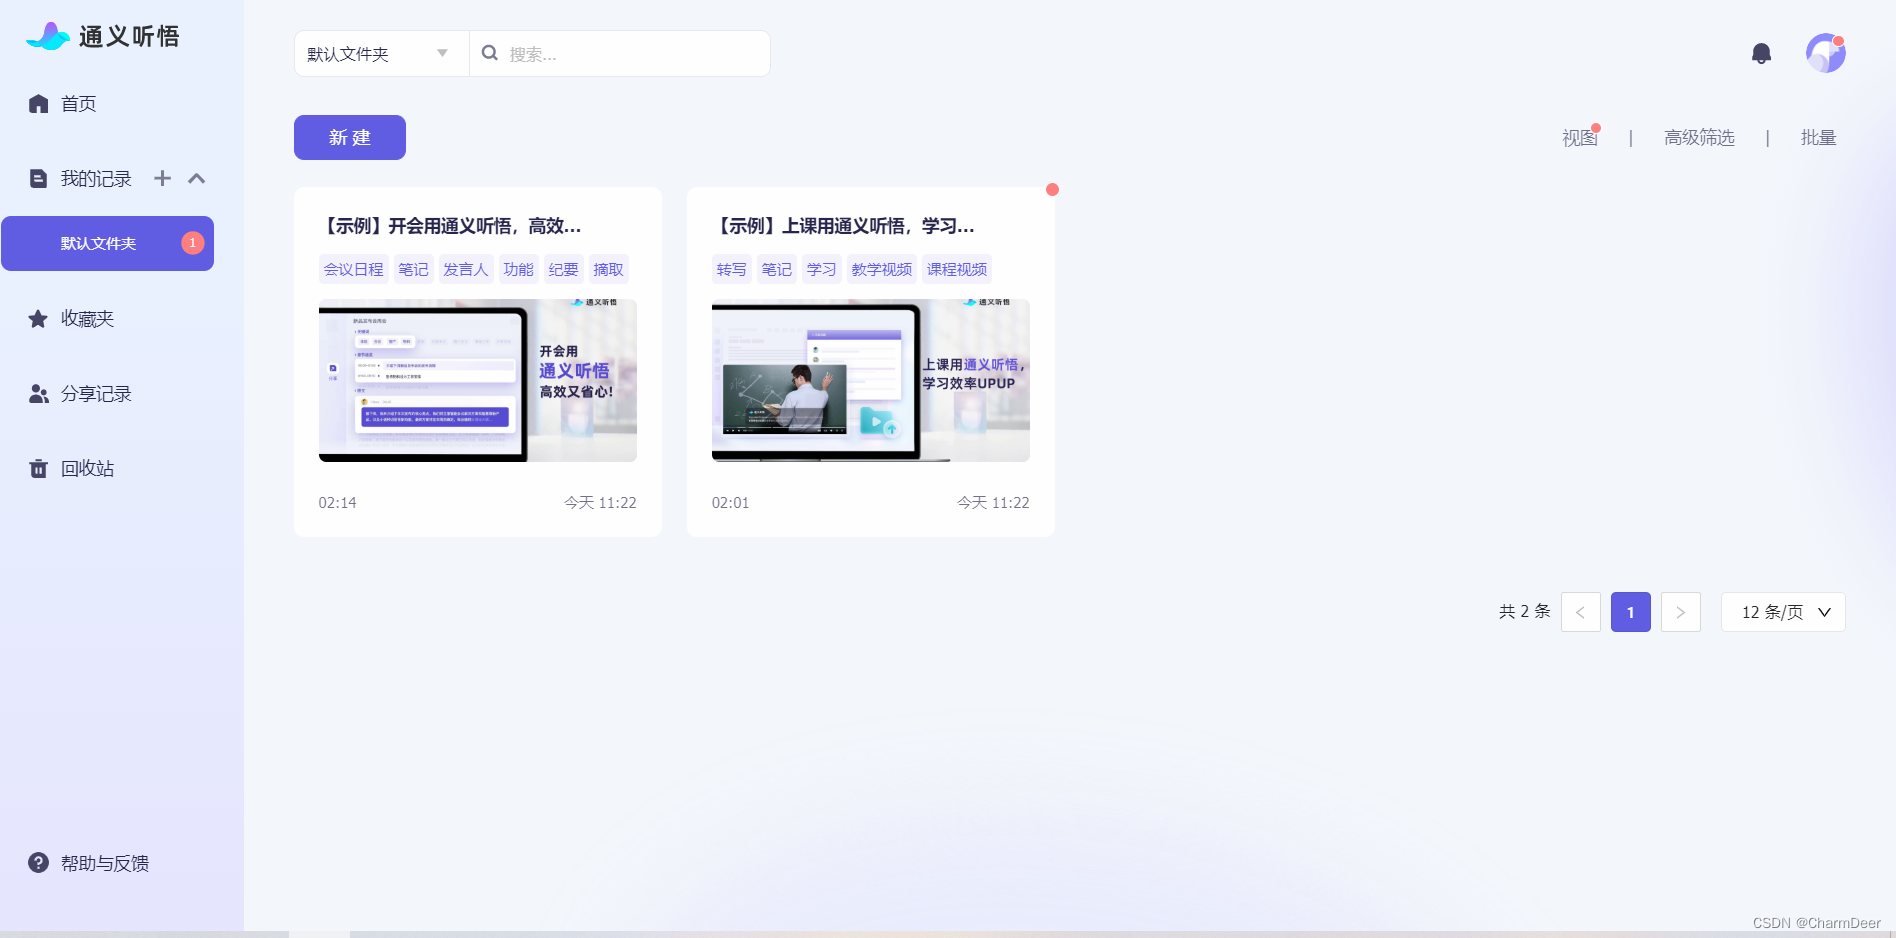Click the 会议日程 tag
1896x938 pixels.
353,269
